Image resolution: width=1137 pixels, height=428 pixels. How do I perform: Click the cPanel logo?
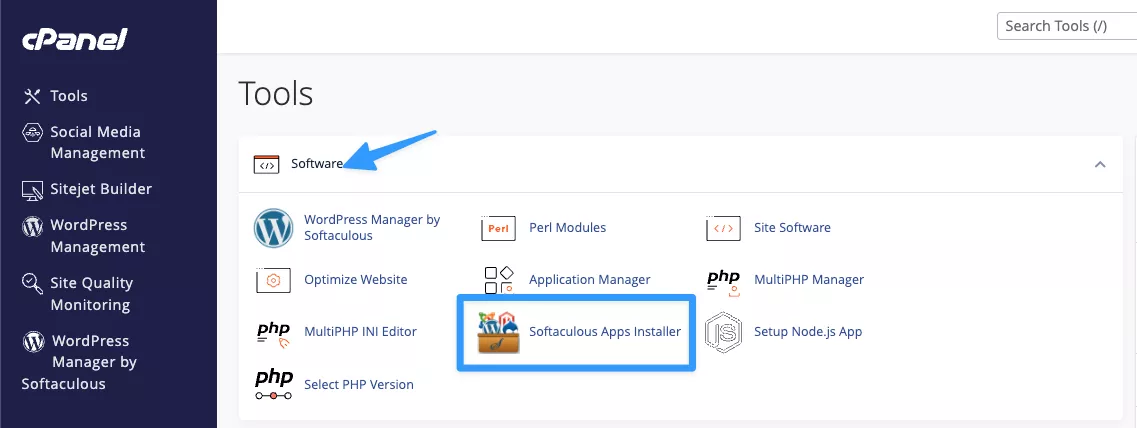click(75, 40)
